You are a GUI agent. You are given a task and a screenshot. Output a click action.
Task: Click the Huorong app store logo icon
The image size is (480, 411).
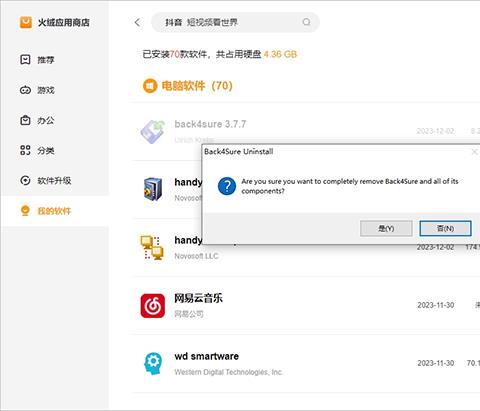click(x=26, y=22)
